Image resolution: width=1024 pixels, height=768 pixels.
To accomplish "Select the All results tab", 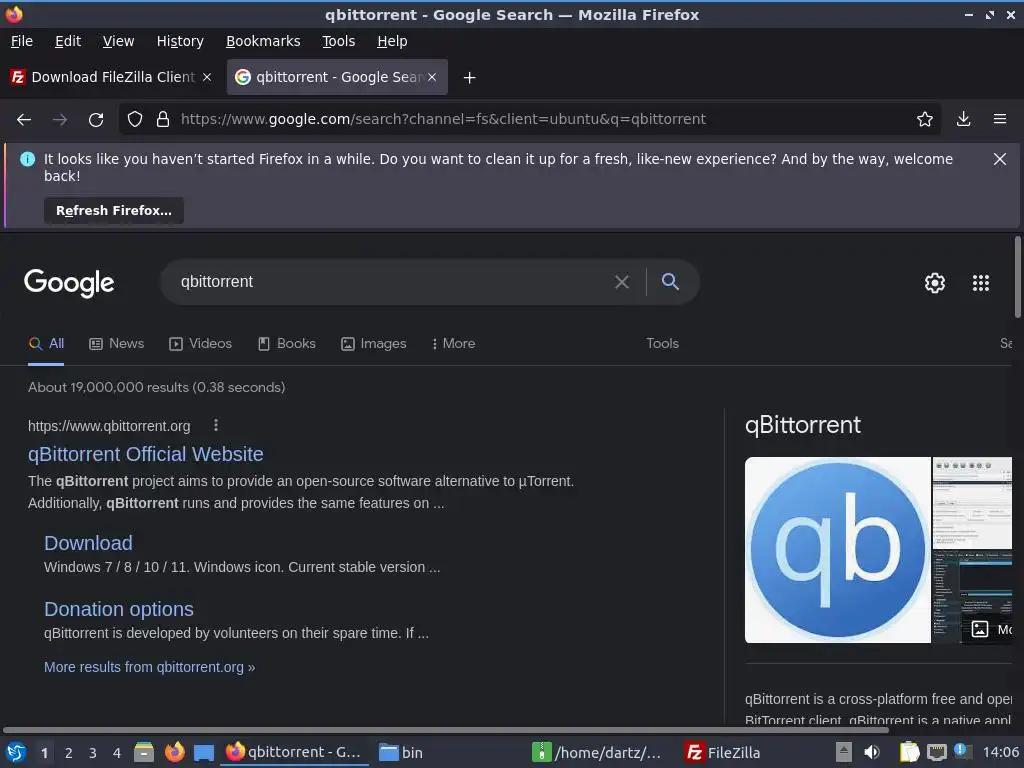I will pos(46,344).
